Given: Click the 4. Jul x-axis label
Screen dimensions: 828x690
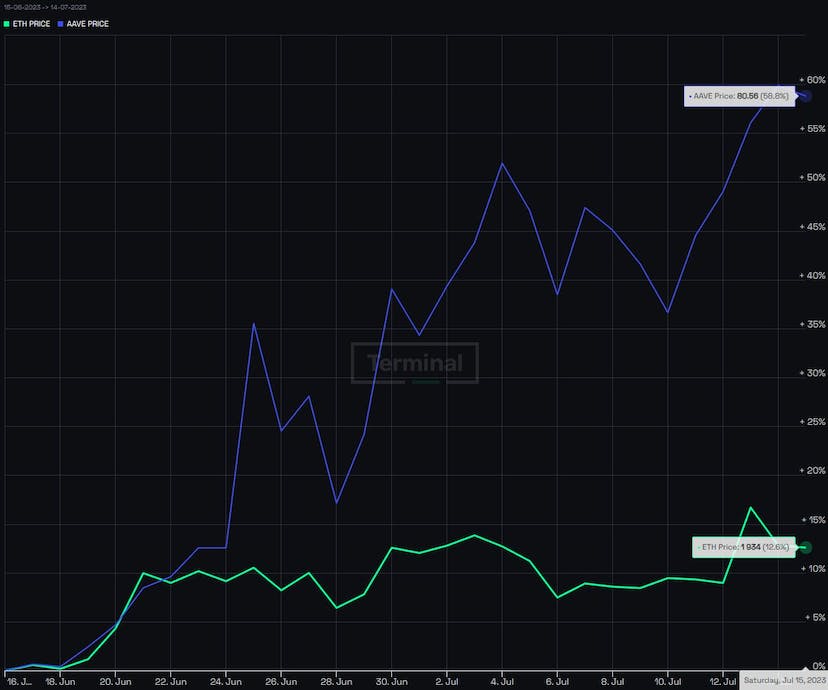Looking at the screenshot, I should pyautogui.click(x=503, y=680).
